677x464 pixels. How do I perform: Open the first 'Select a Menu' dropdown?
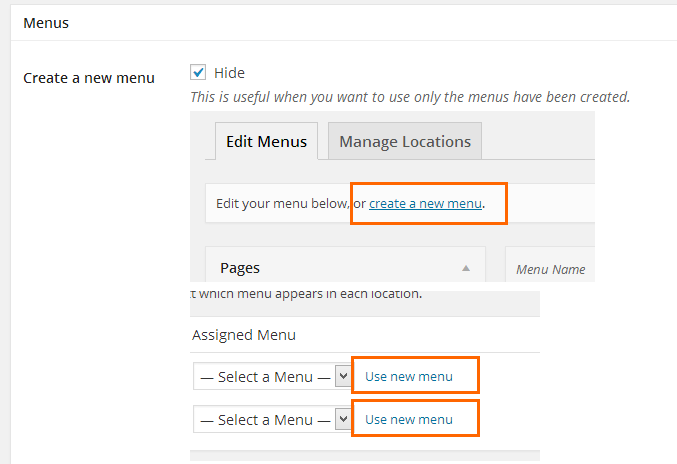tap(264, 377)
